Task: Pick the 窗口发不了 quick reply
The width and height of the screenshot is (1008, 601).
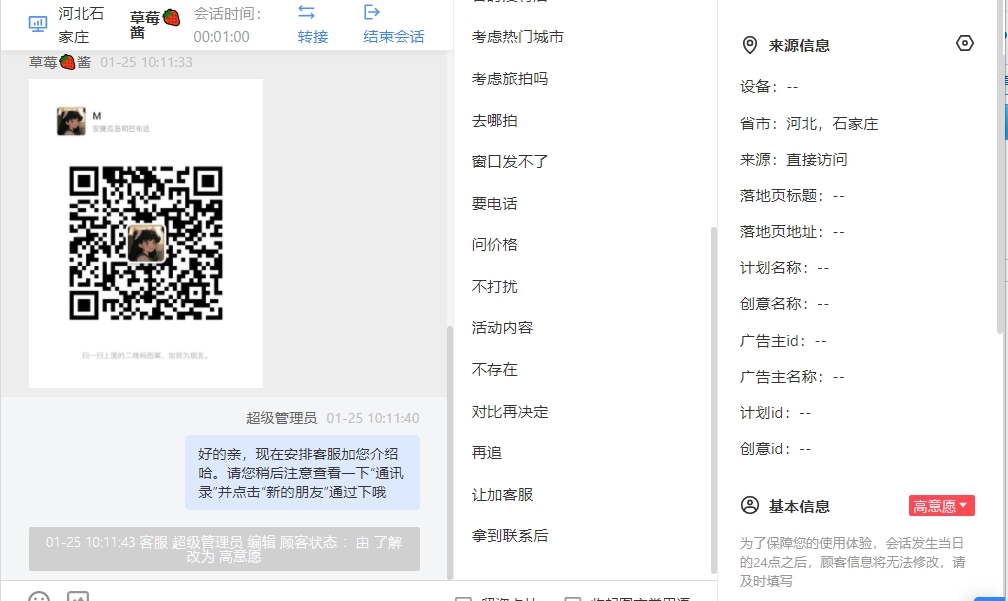Action: (x=510, y=162)
